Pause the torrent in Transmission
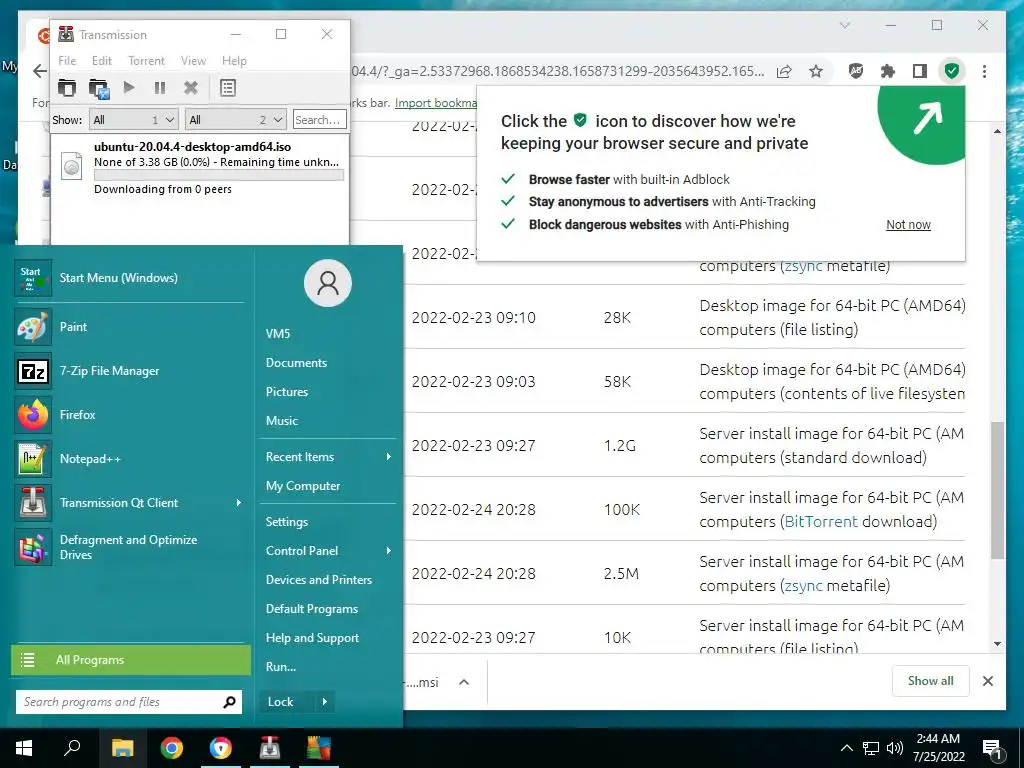The image size is (1024, 768). (x=159, y=88)
